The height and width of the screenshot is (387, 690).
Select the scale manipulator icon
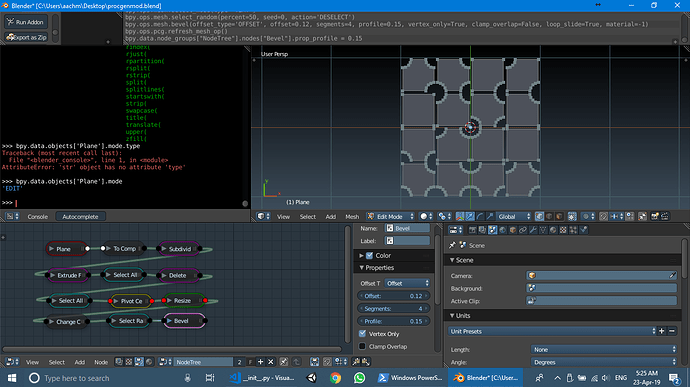pos(490,216)
